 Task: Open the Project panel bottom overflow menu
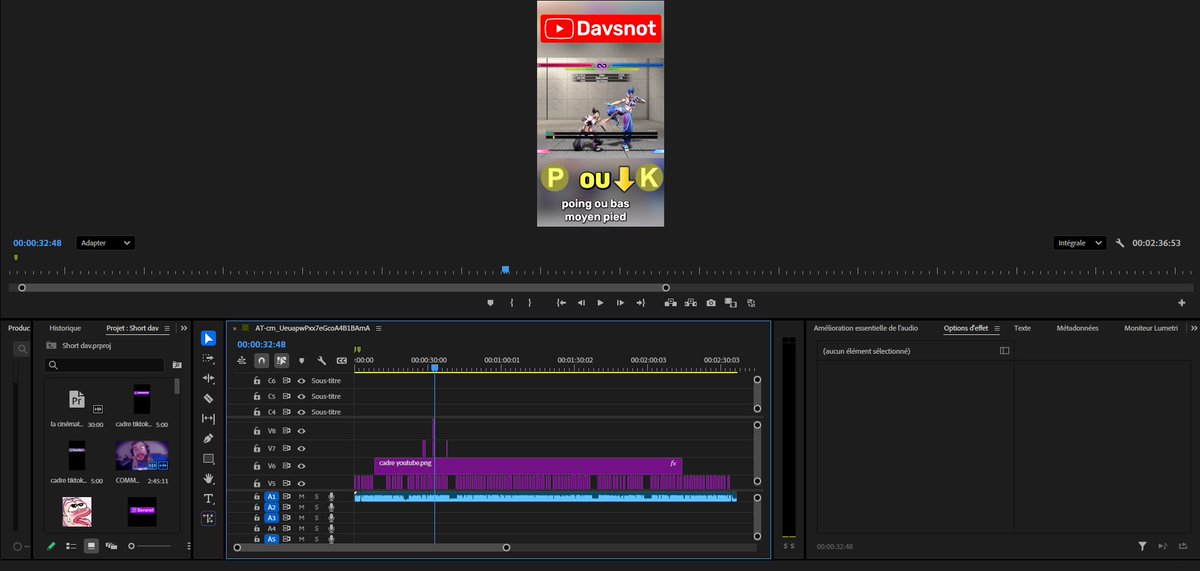point(187,546)
